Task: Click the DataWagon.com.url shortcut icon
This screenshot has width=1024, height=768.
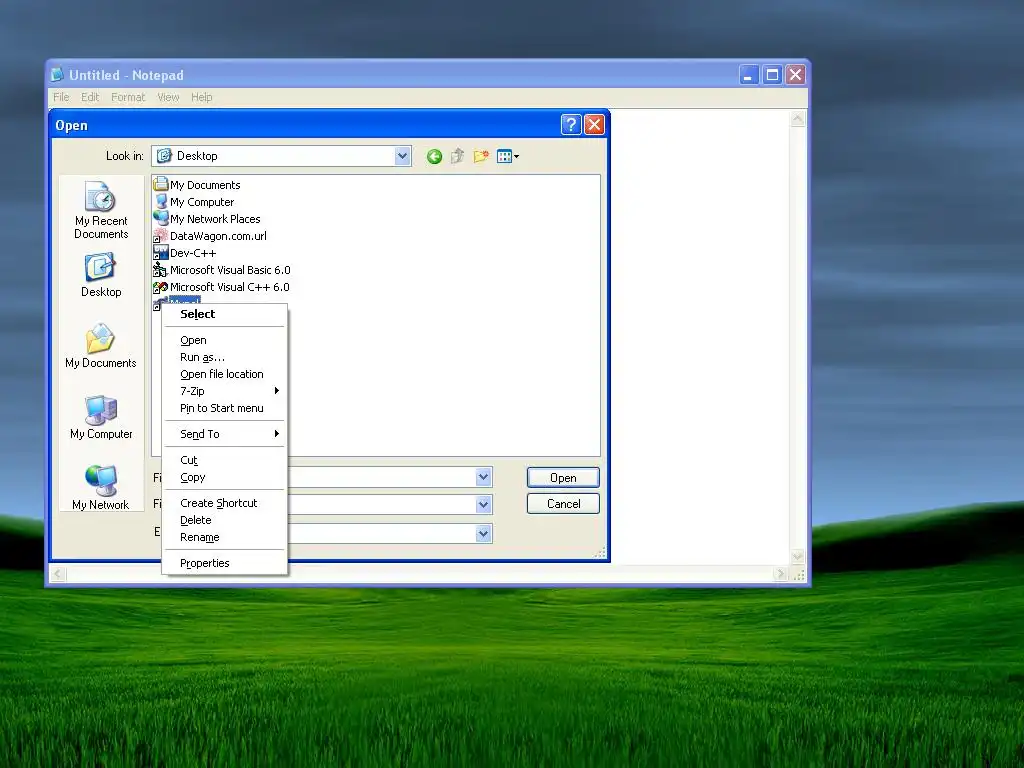Action: (x=161, y=235)
